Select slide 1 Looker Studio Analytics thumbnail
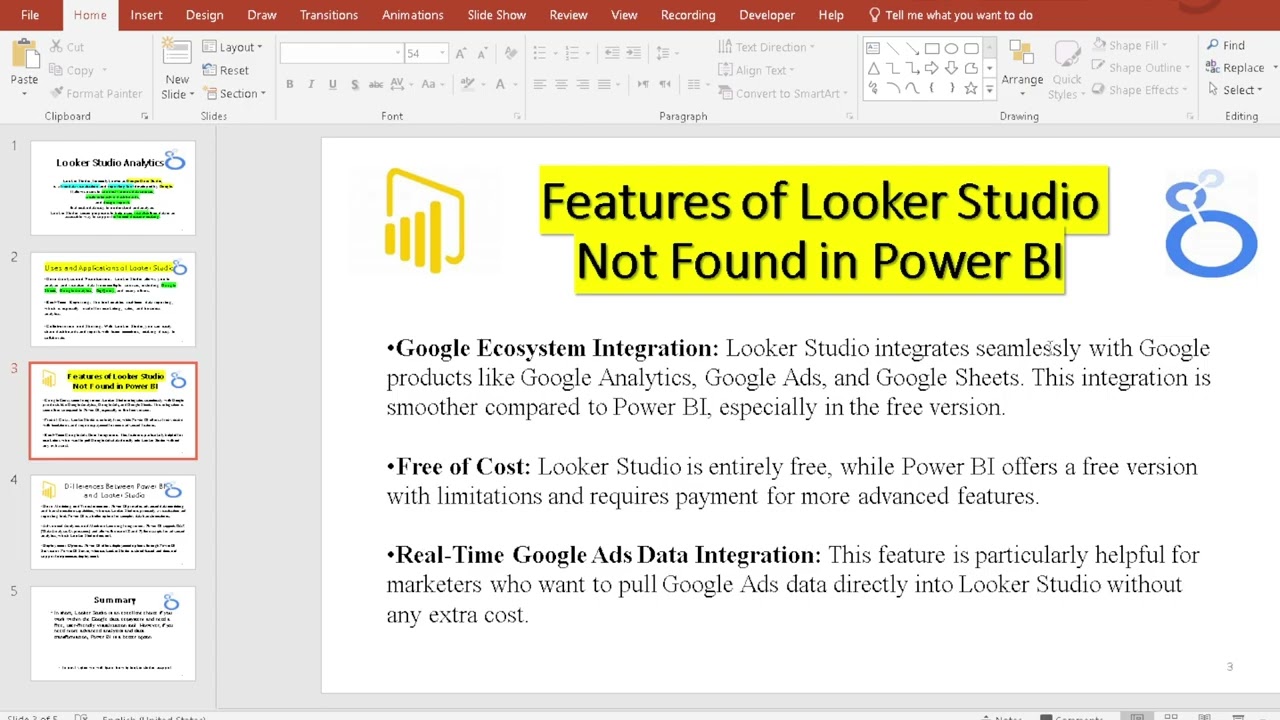The height and width of the screenshot is (720, 1280). (x=113, y=188)
